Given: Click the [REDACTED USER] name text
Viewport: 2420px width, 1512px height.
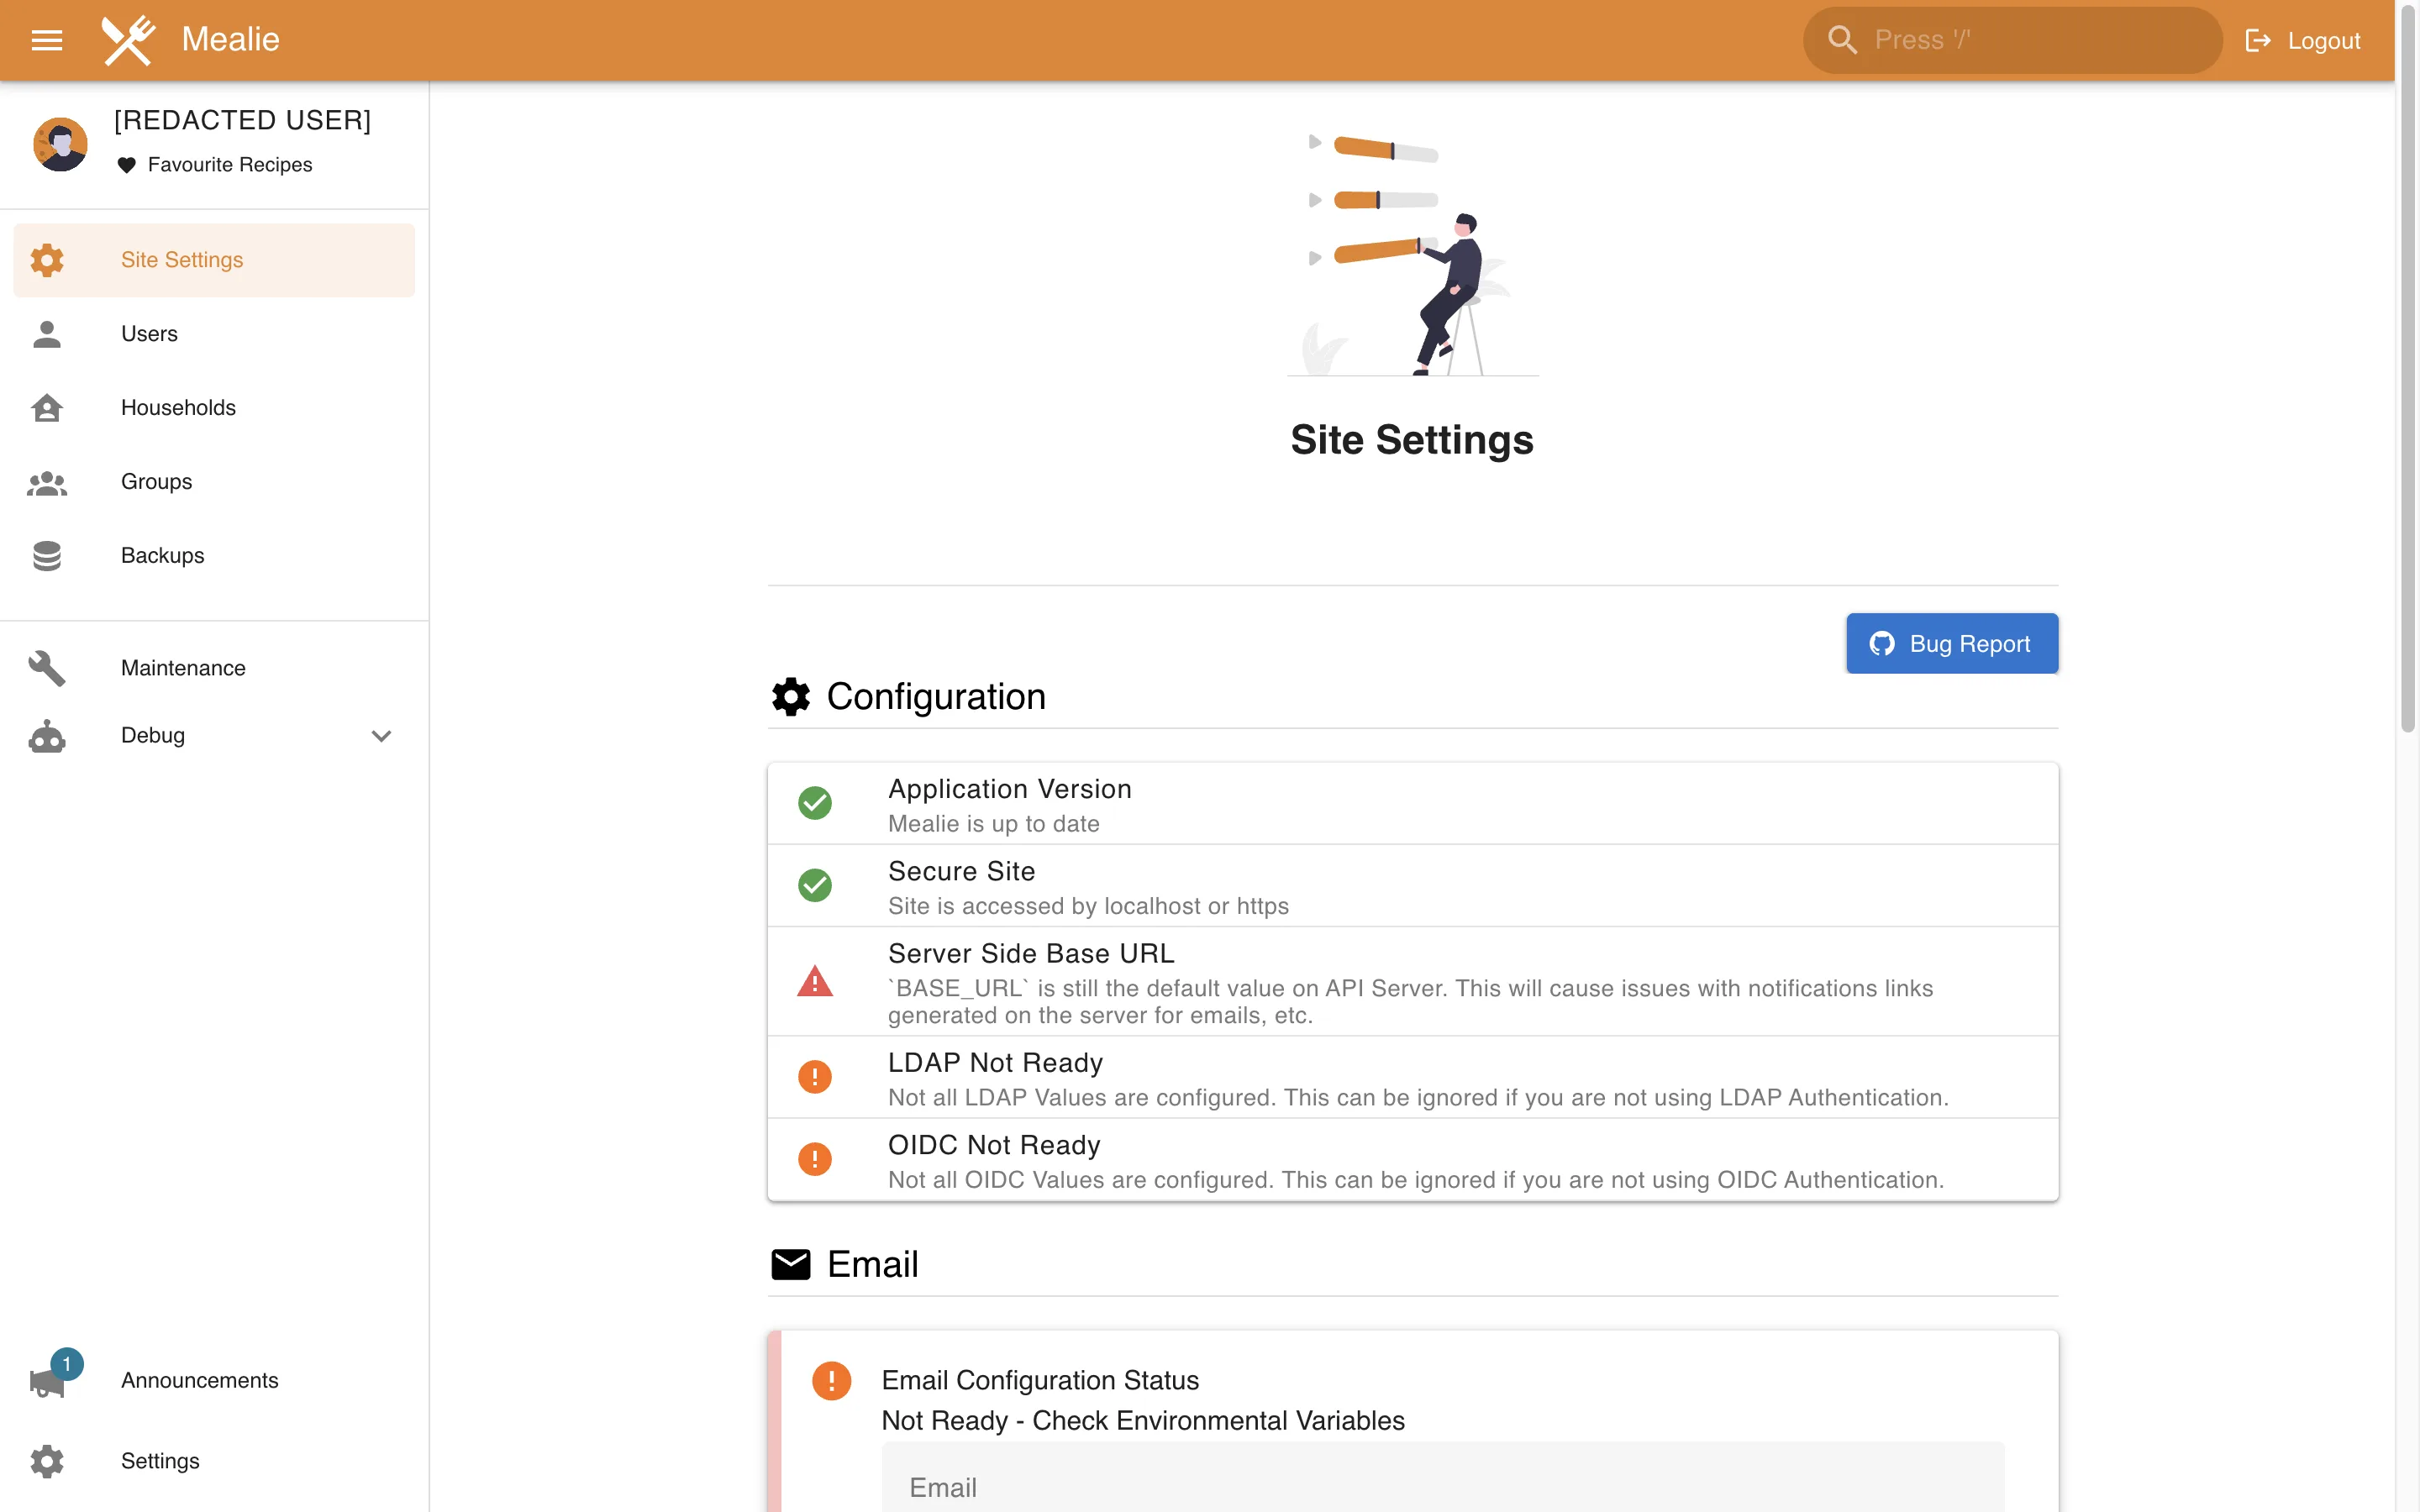Looking at the screenshot, I should (x=242, y=120).
